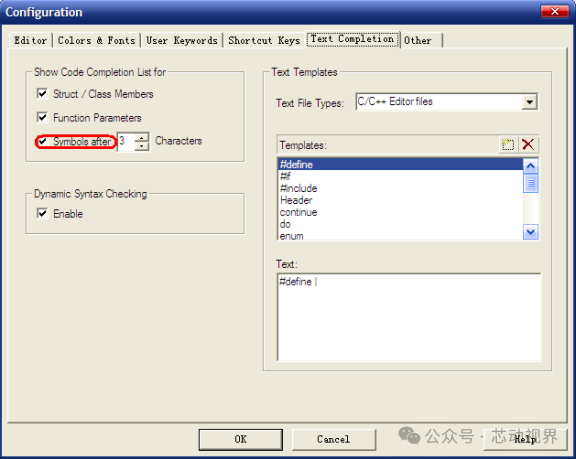576x459 pixels.
Task: Select the Header template entry
Action: (400, 200)
